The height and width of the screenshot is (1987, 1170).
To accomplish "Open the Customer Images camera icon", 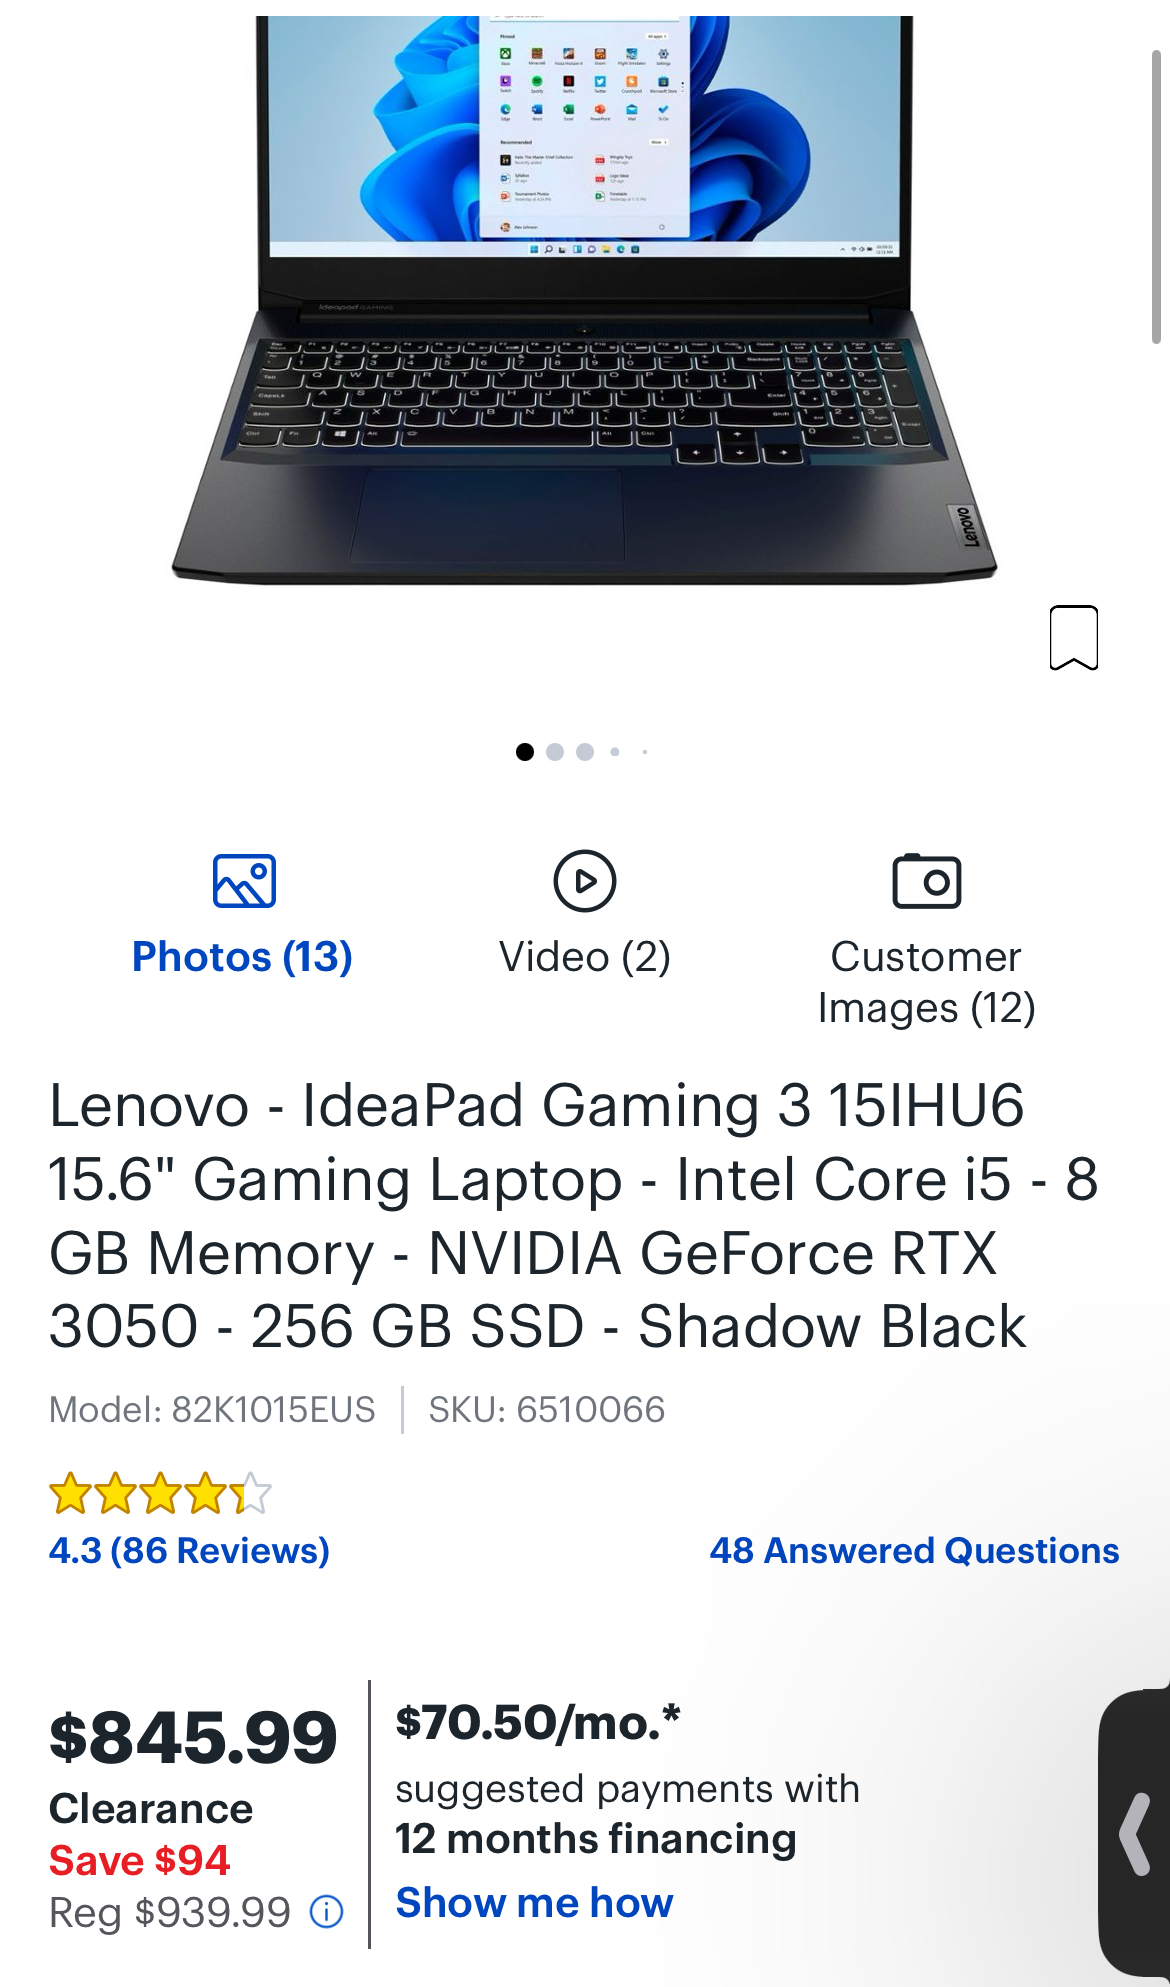I will pyautogui.click(x=926, y=881).
